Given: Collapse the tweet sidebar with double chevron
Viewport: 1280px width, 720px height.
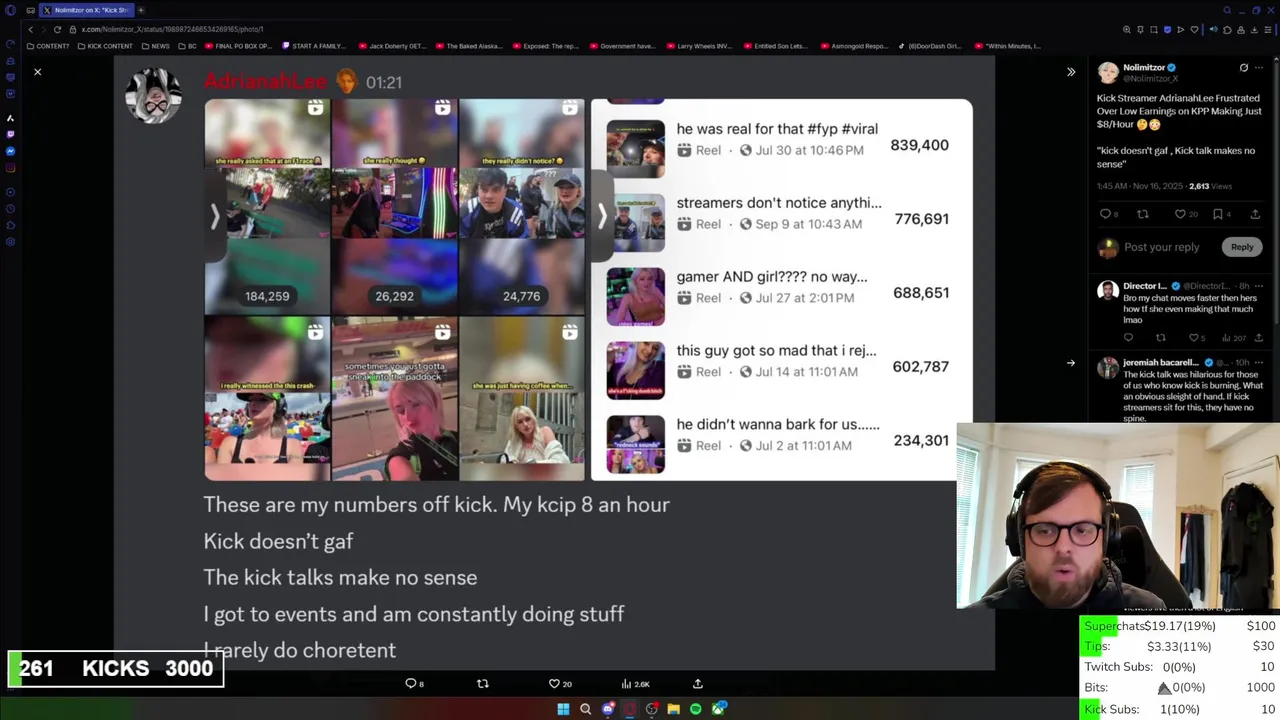Looking at the screenshot, I should pos(1071,72).
